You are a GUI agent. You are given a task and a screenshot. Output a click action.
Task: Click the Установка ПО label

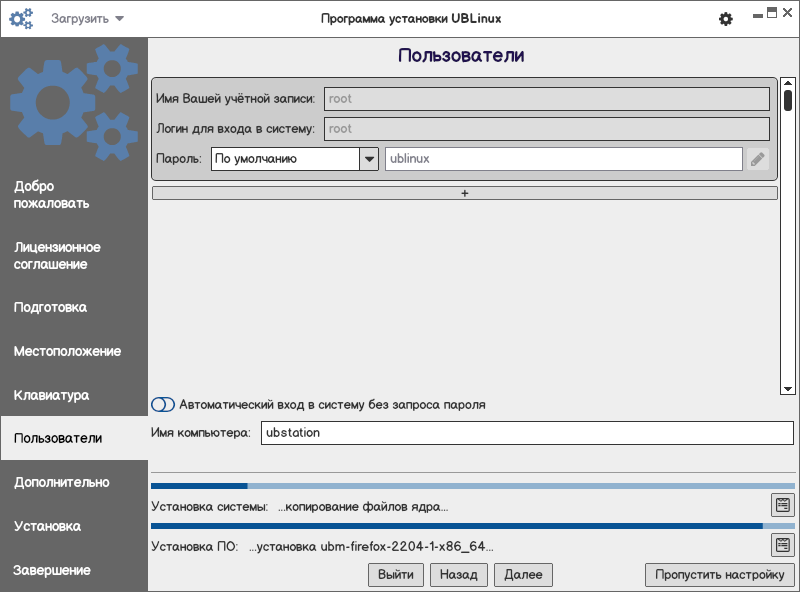(195, 547)
